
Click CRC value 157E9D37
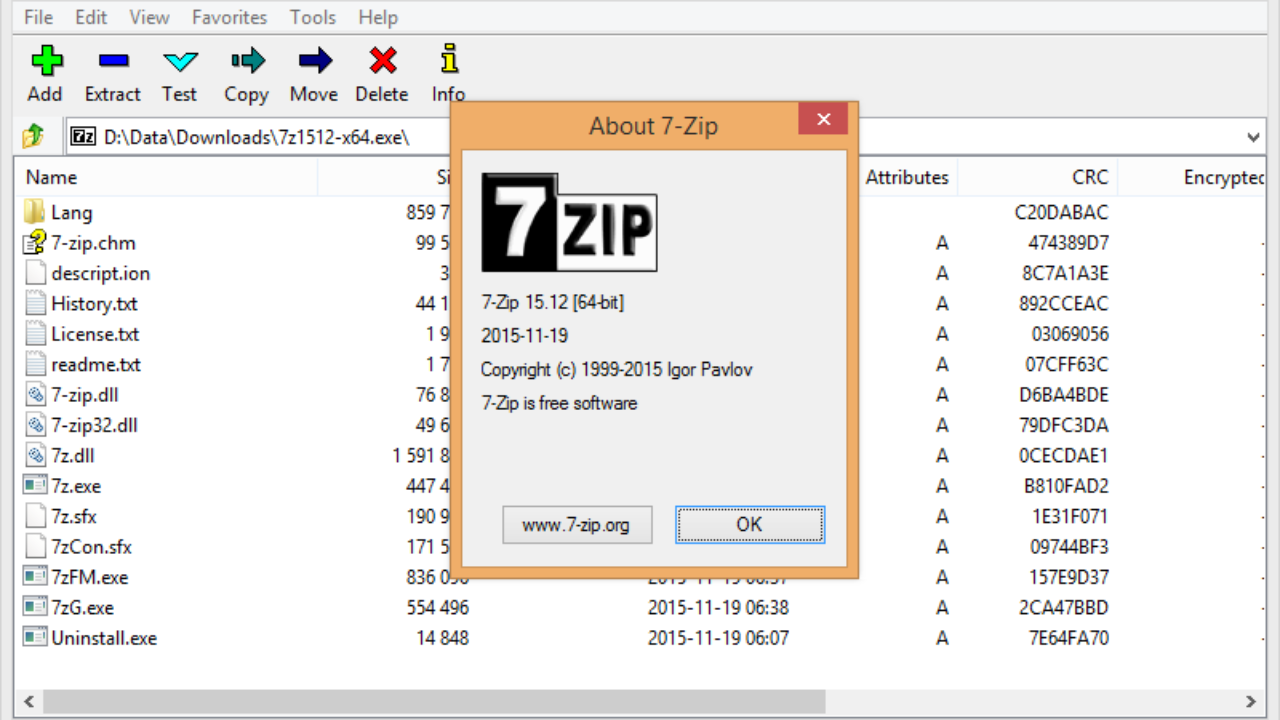(1069, 577)
